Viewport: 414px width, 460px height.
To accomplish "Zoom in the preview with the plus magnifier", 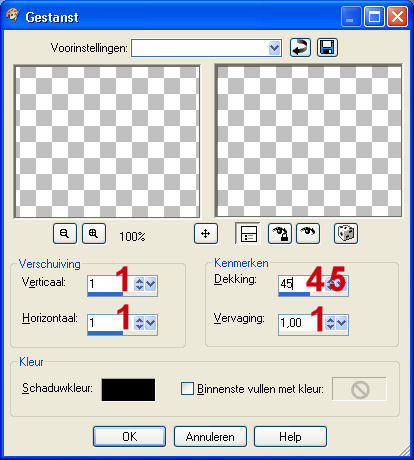I will pyautogui.click(x=94, y=233).
